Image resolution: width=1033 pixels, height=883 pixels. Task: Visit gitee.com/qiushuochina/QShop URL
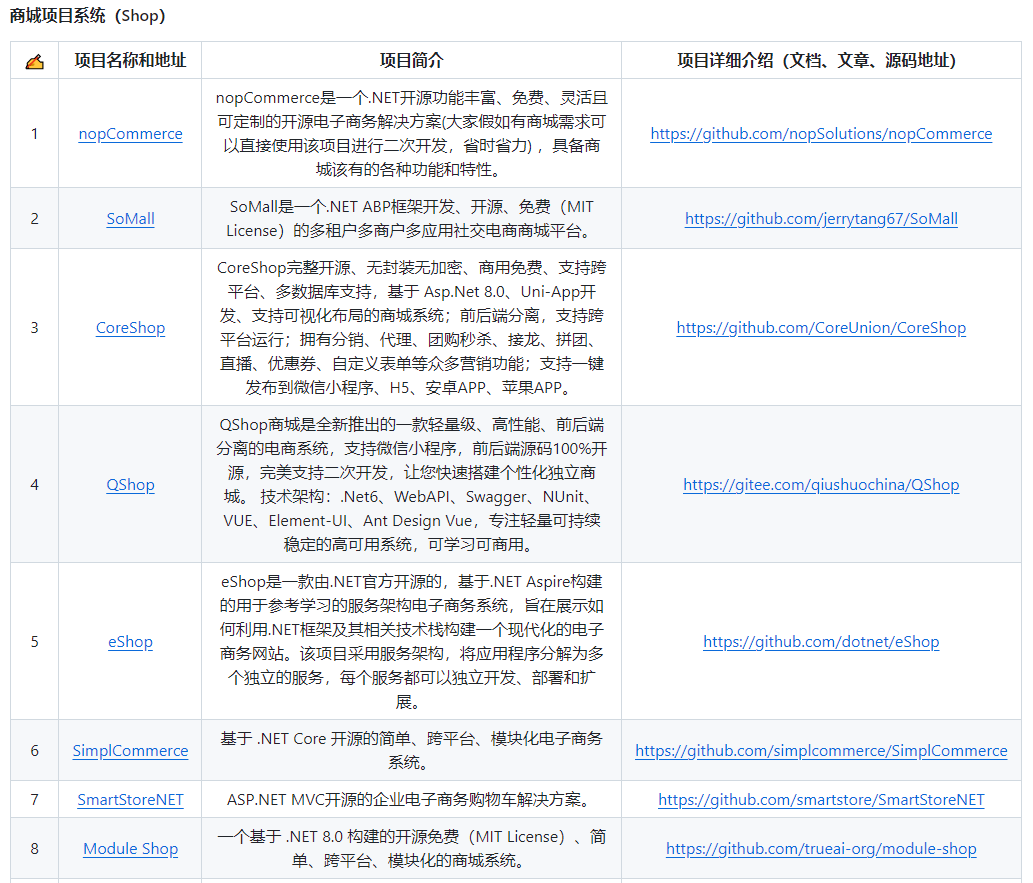pyautogui.click(x=821, y=484)
